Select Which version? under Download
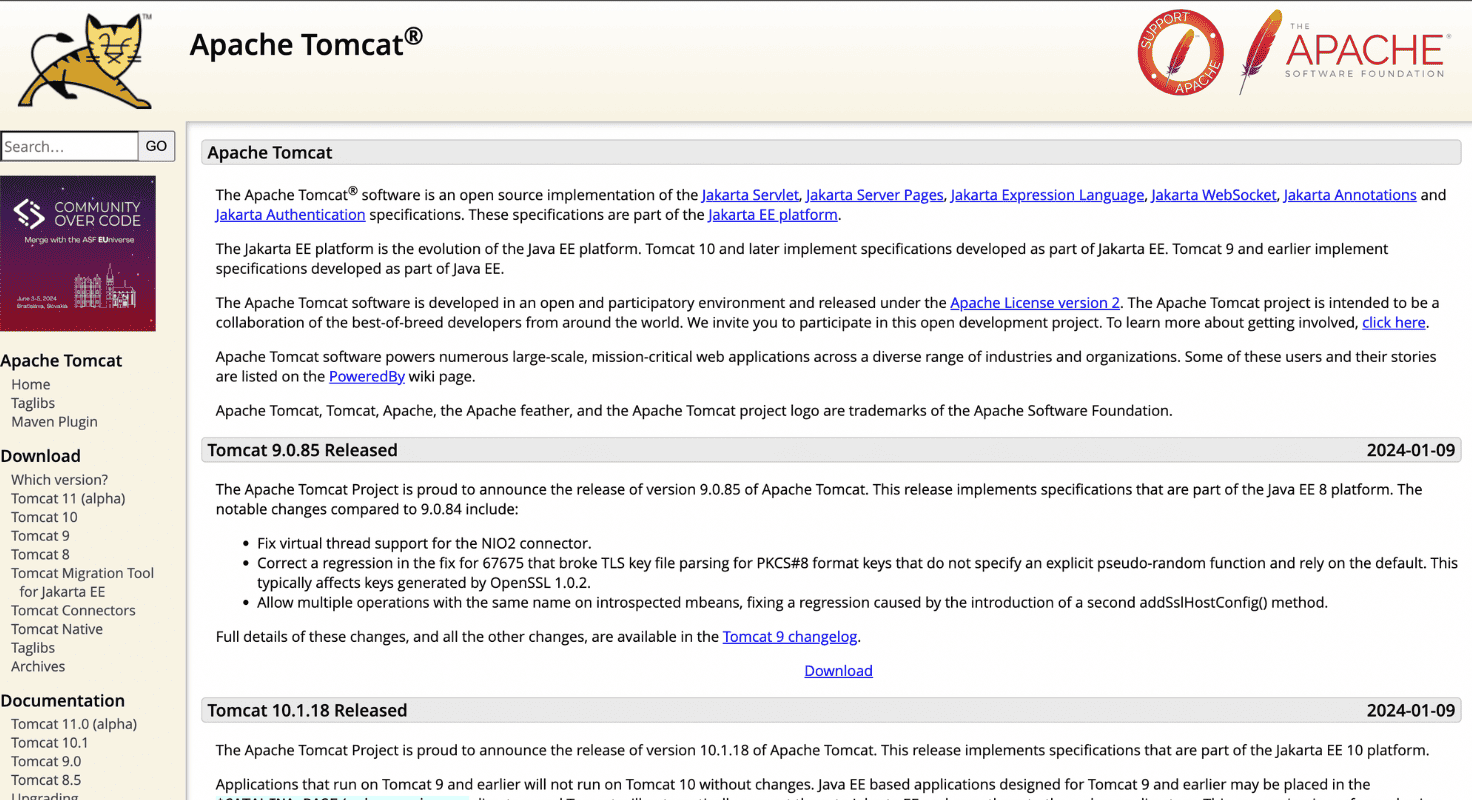The height and width of the screenshot is (800, 1472). (59, 479)
